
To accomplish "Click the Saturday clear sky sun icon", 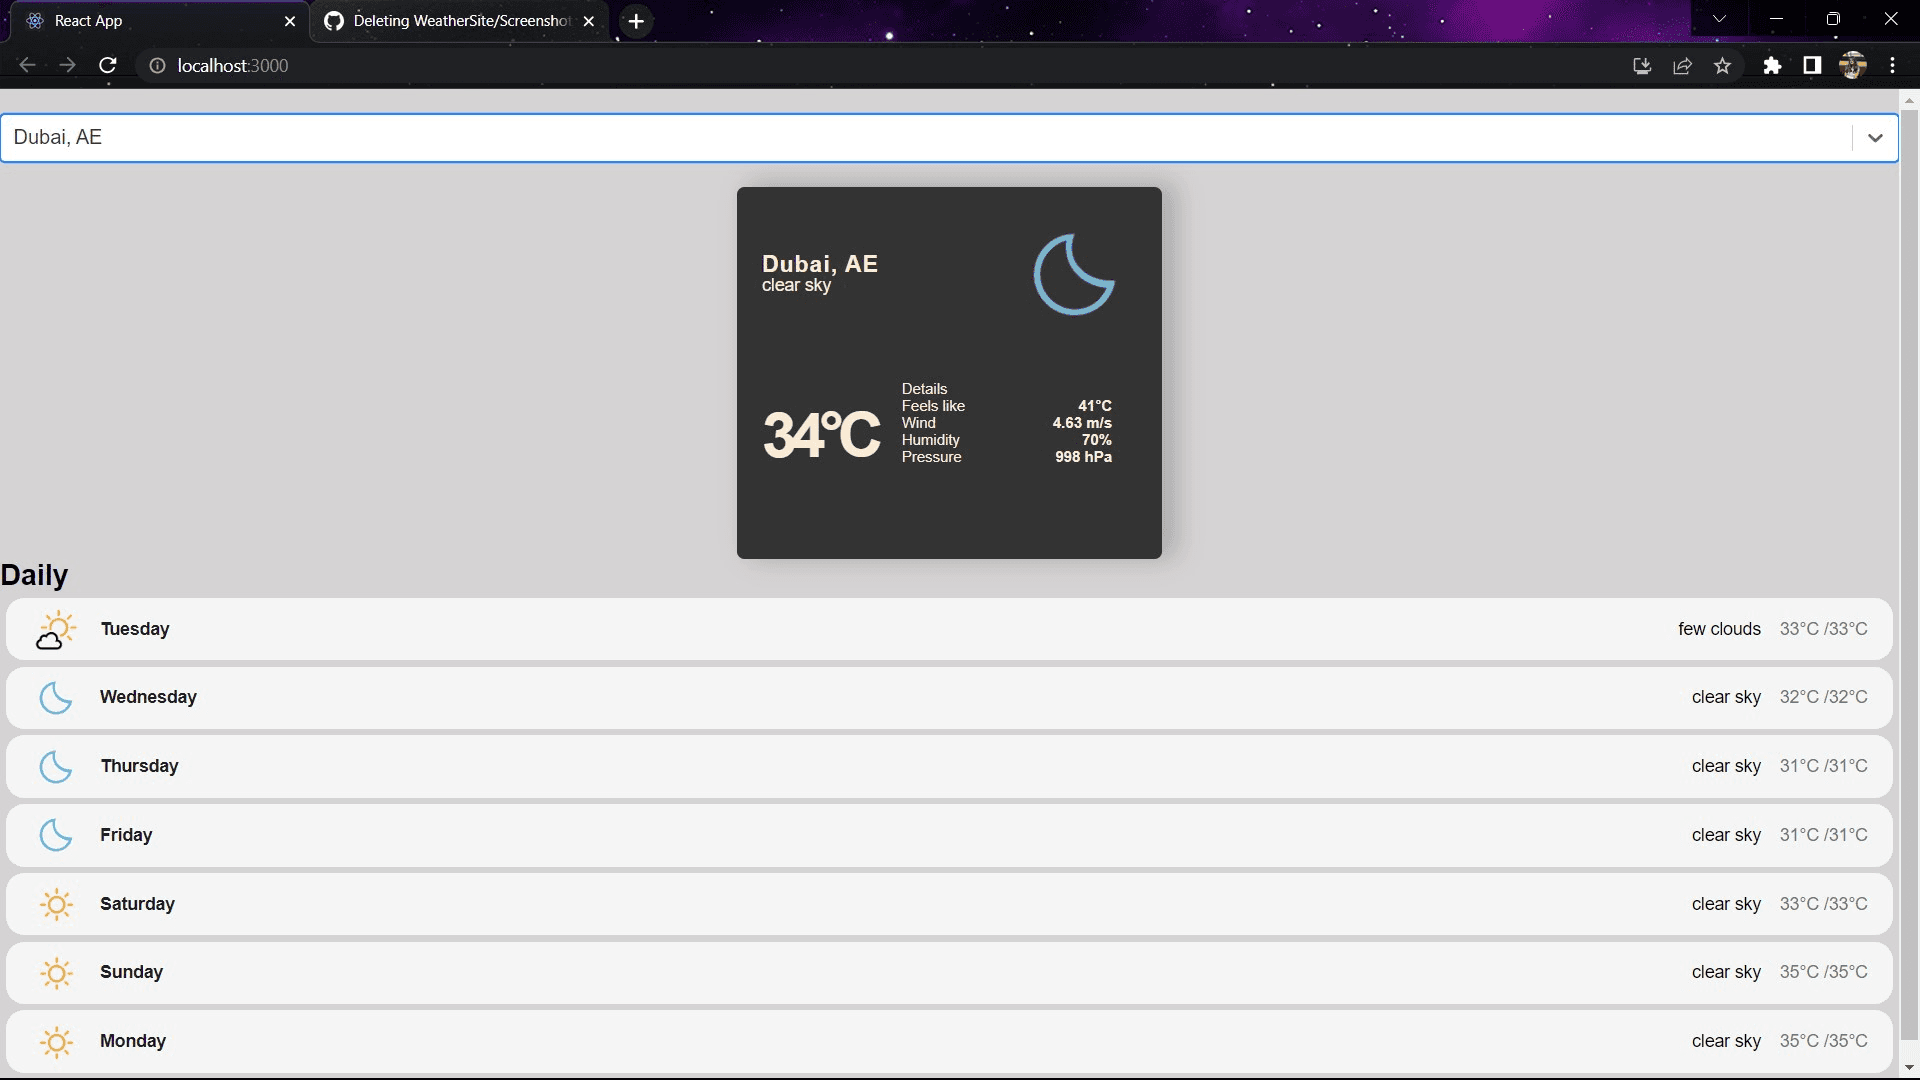I will coord(55,903).
